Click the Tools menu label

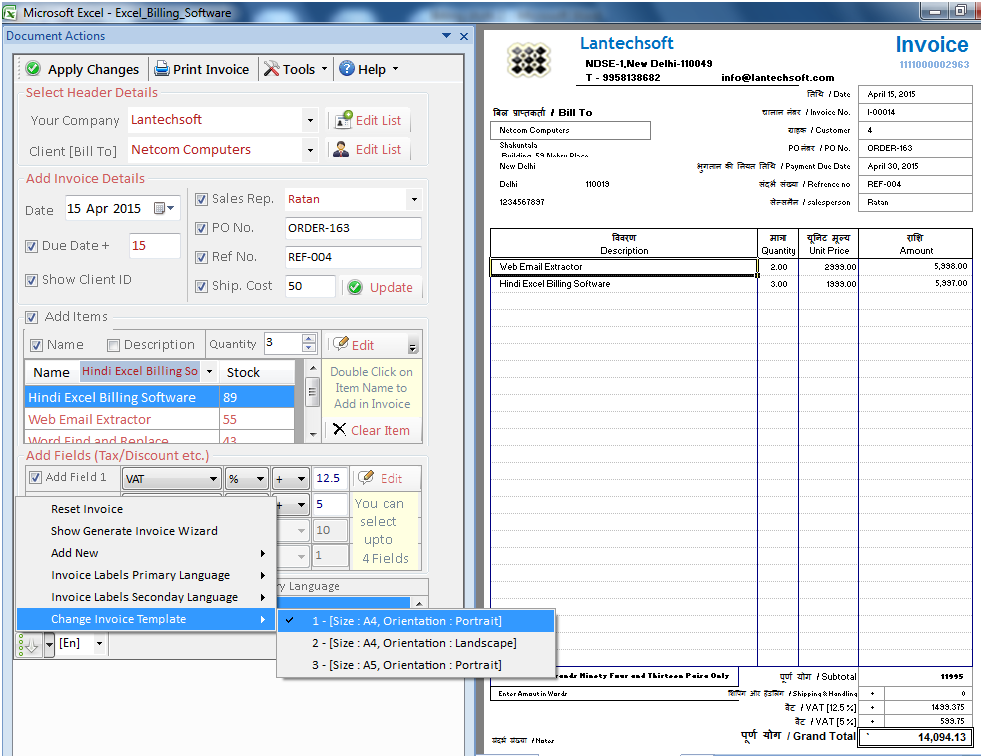tap(298, 69)
